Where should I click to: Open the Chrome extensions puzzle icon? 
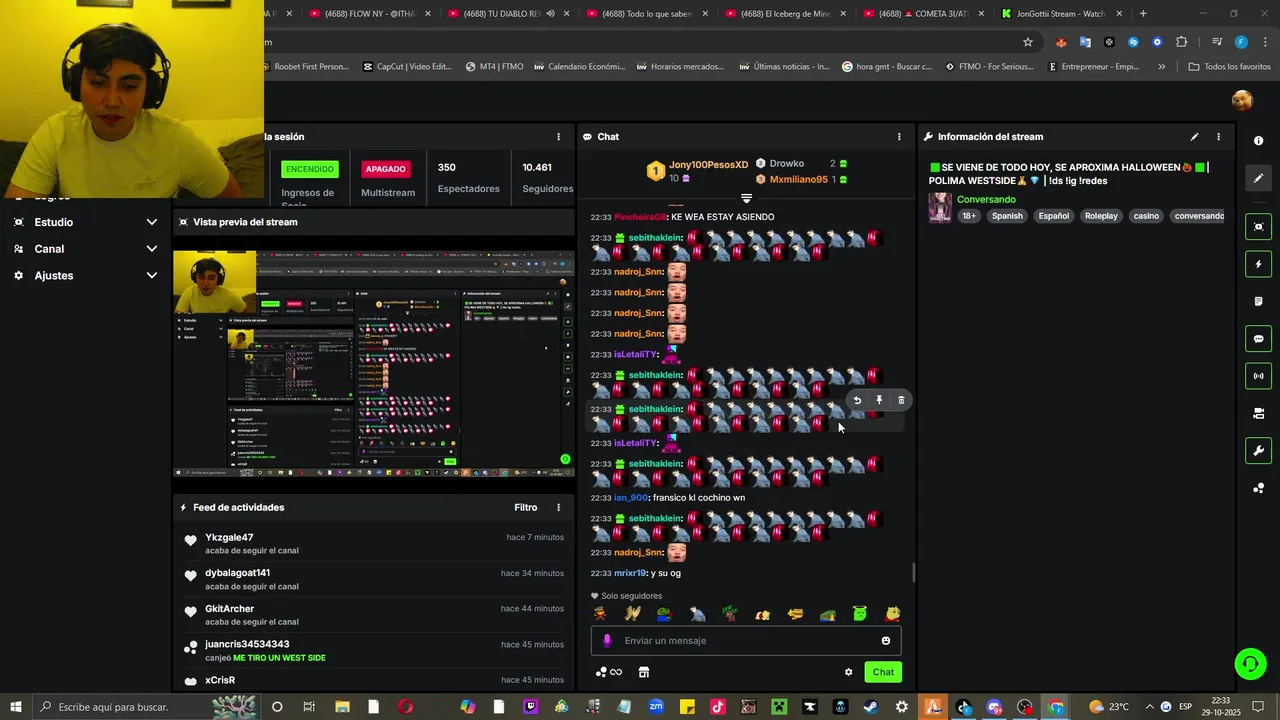click(x=1181, y=42)
